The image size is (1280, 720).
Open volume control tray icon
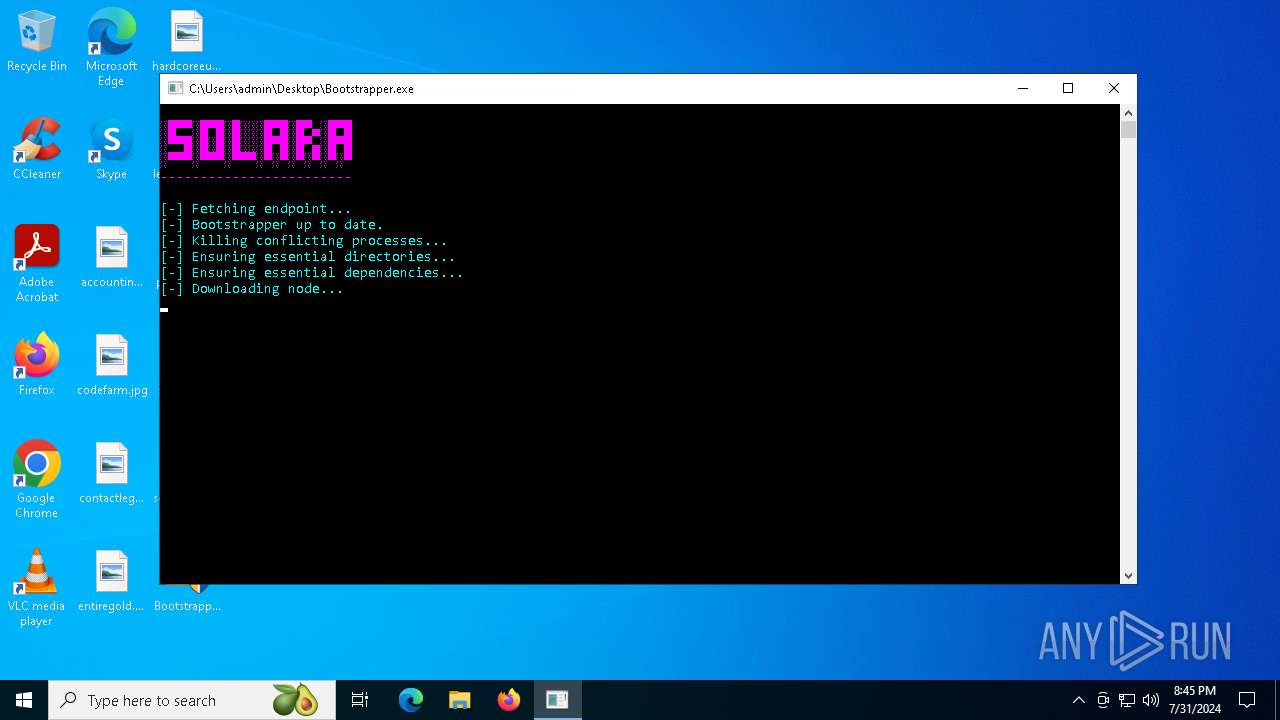[1151, 700]
